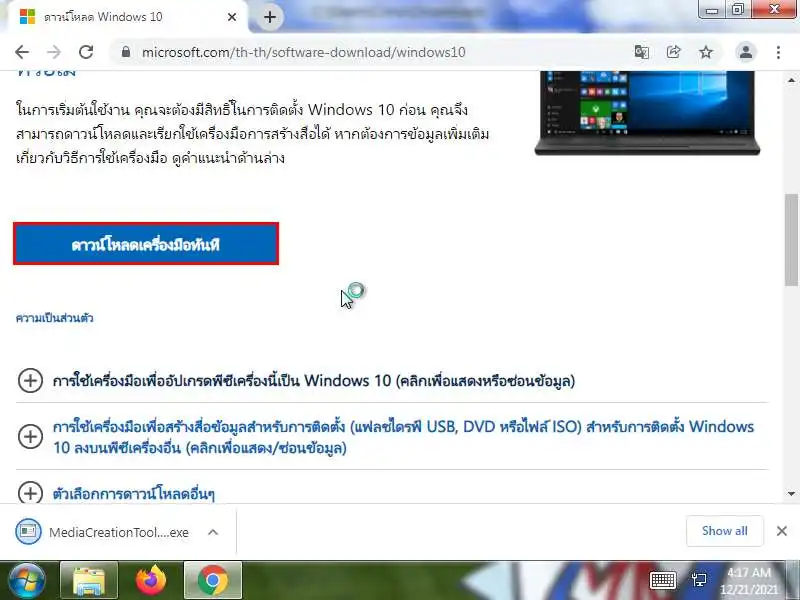800x600 pixels.
Task: Click the network tray icon
Action: tap(699, 580)
